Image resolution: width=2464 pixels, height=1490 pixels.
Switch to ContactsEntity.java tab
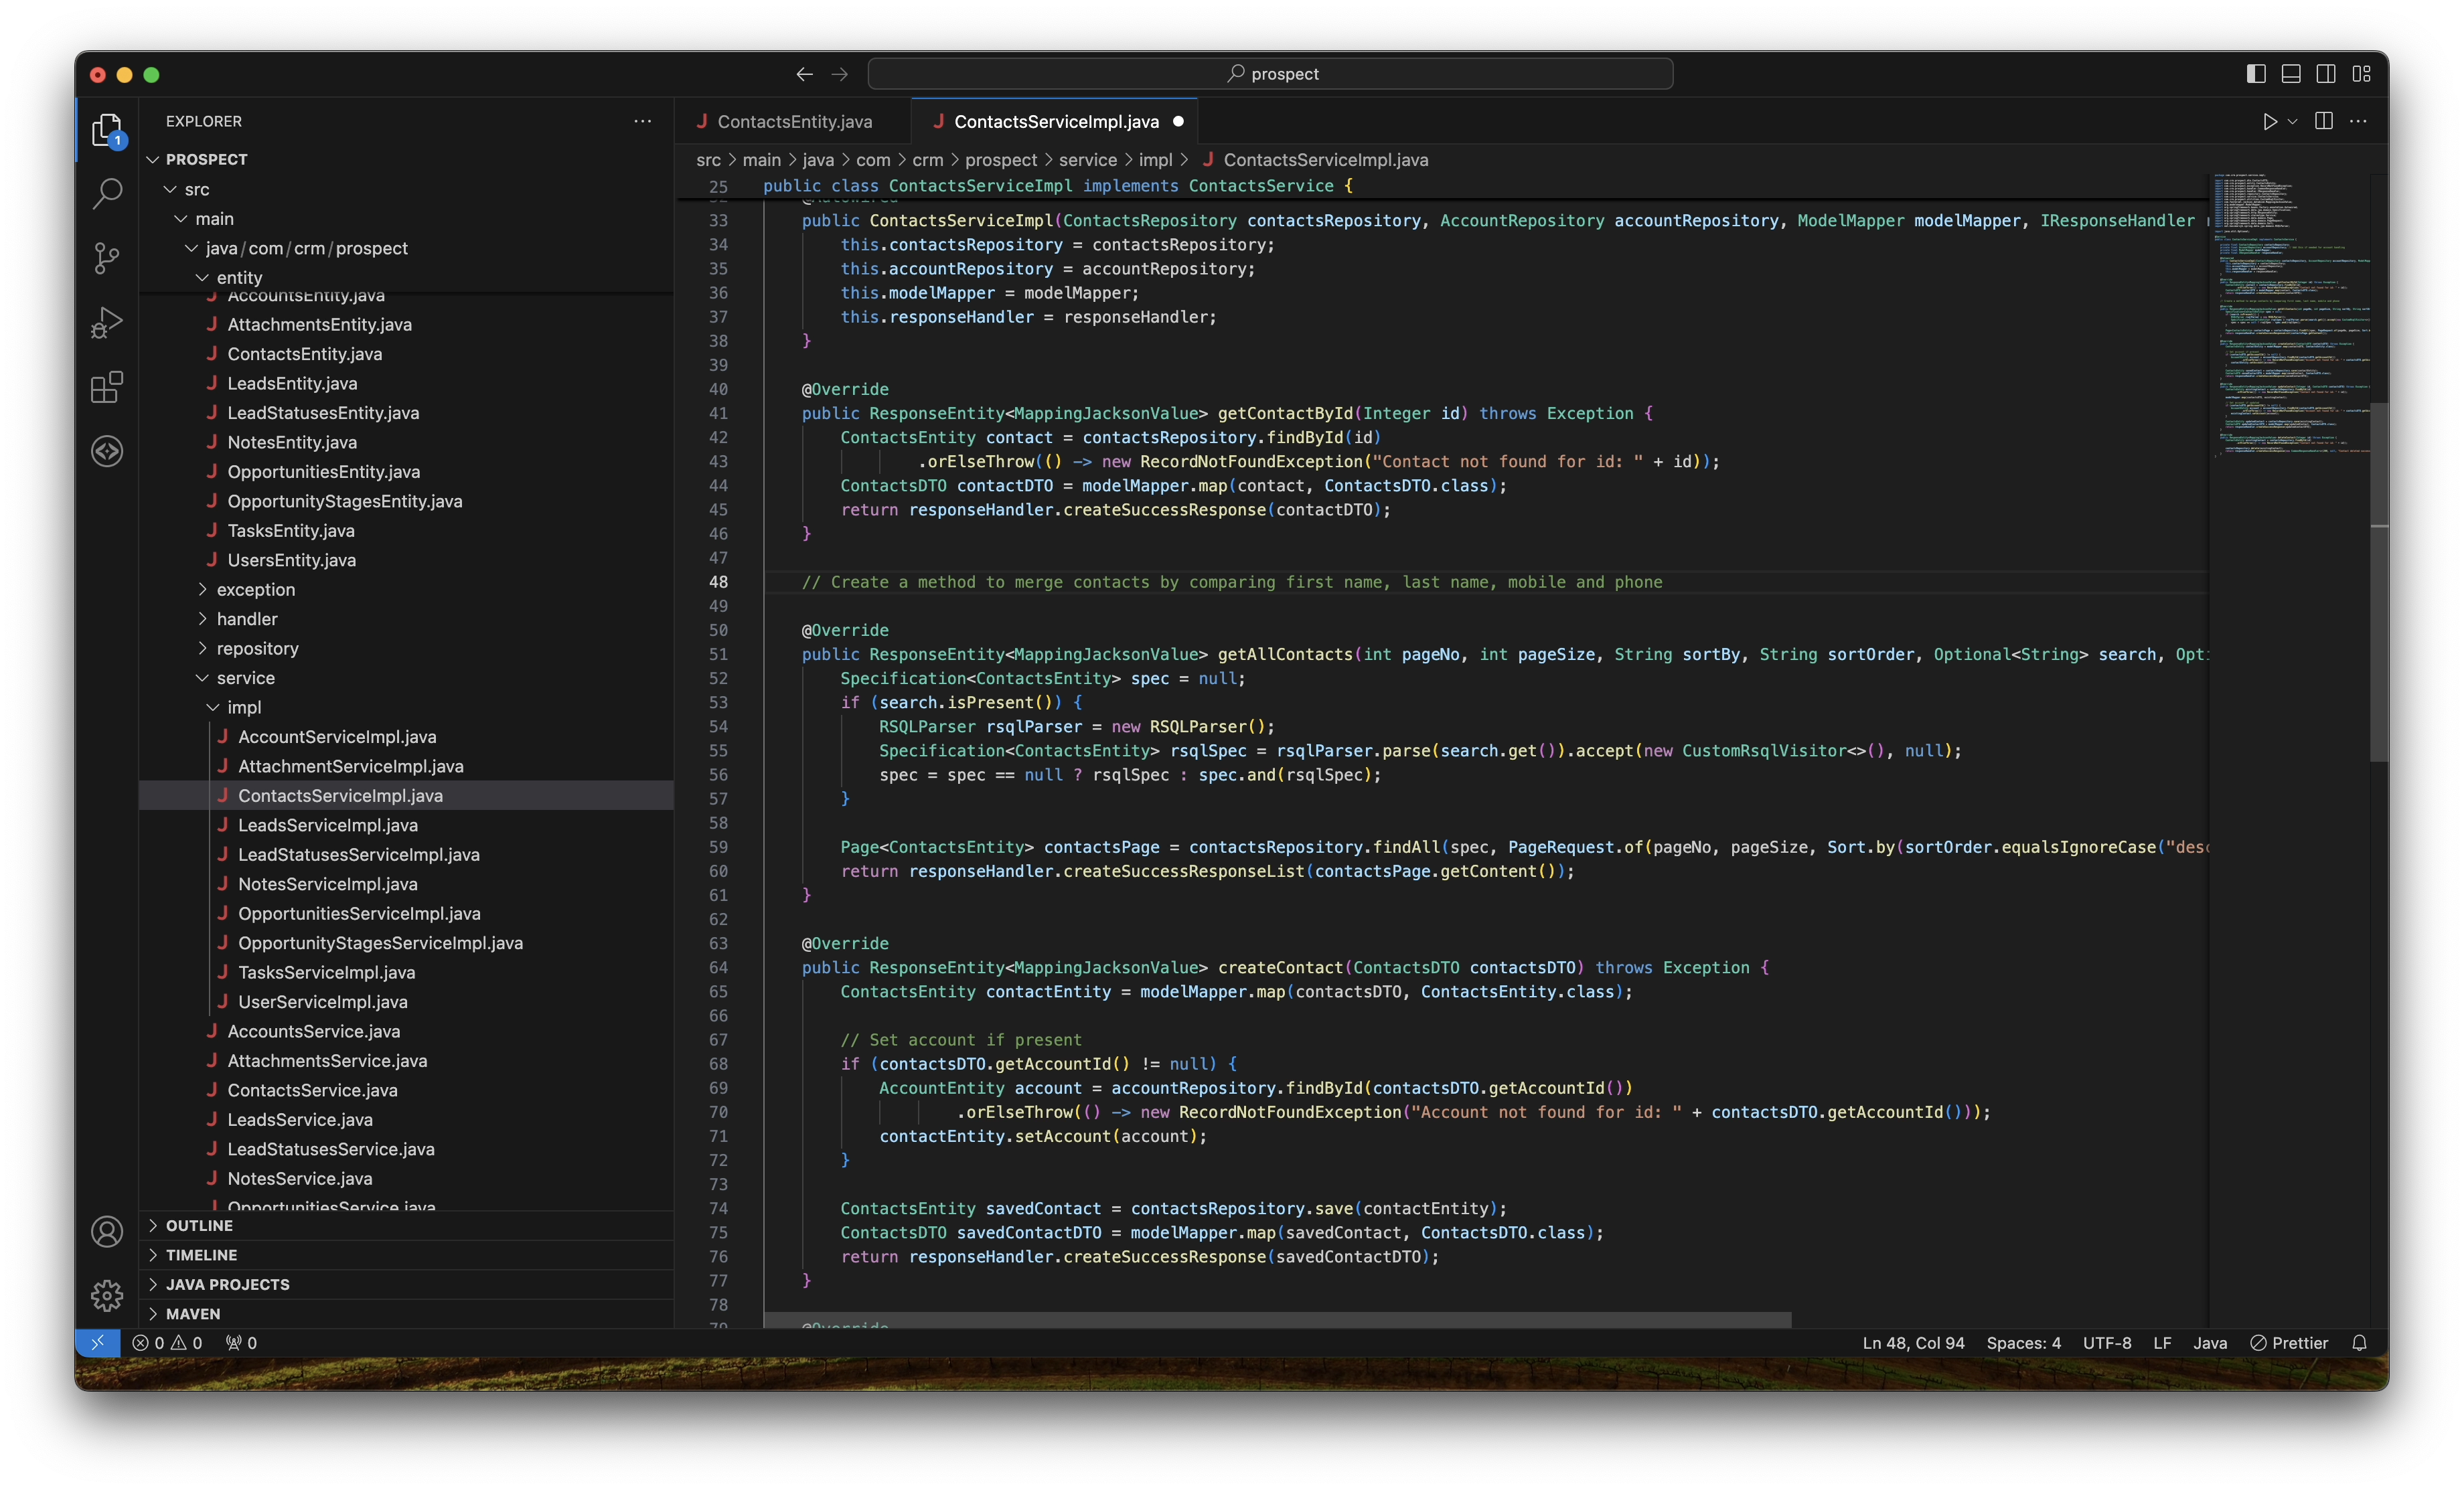pos(794,121)
